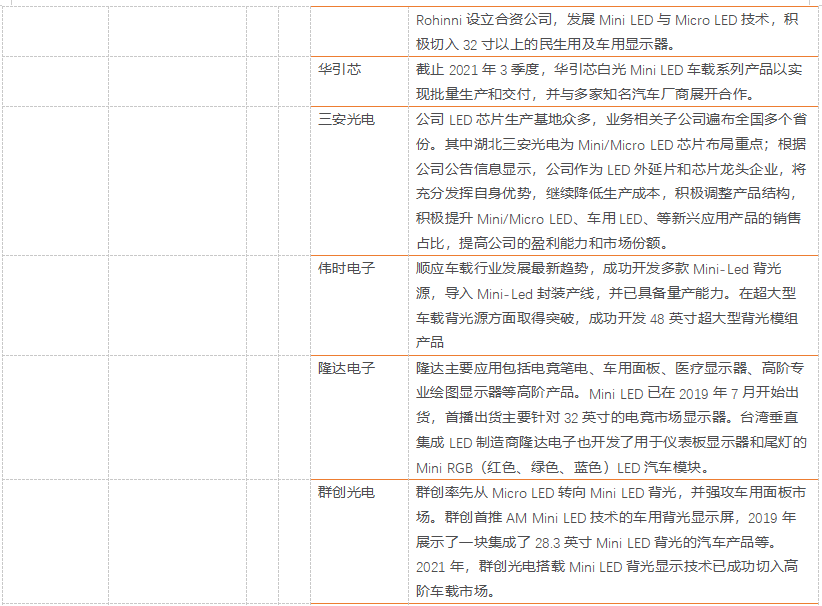
Task: Click the line starting '隆达主要应用包括电竞笔电'
Action: pyautogui.click(x=610, y=368)
